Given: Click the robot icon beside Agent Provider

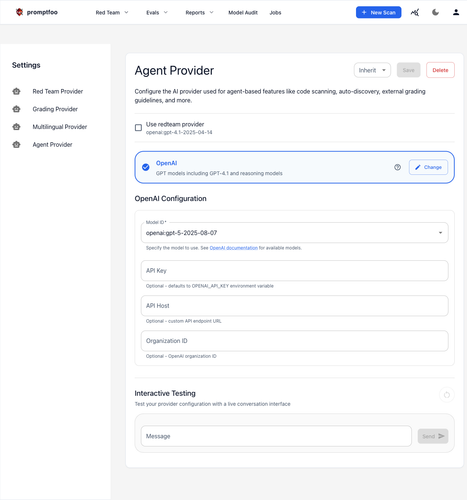Looking at the screenshot, I should tap(16, 144).
